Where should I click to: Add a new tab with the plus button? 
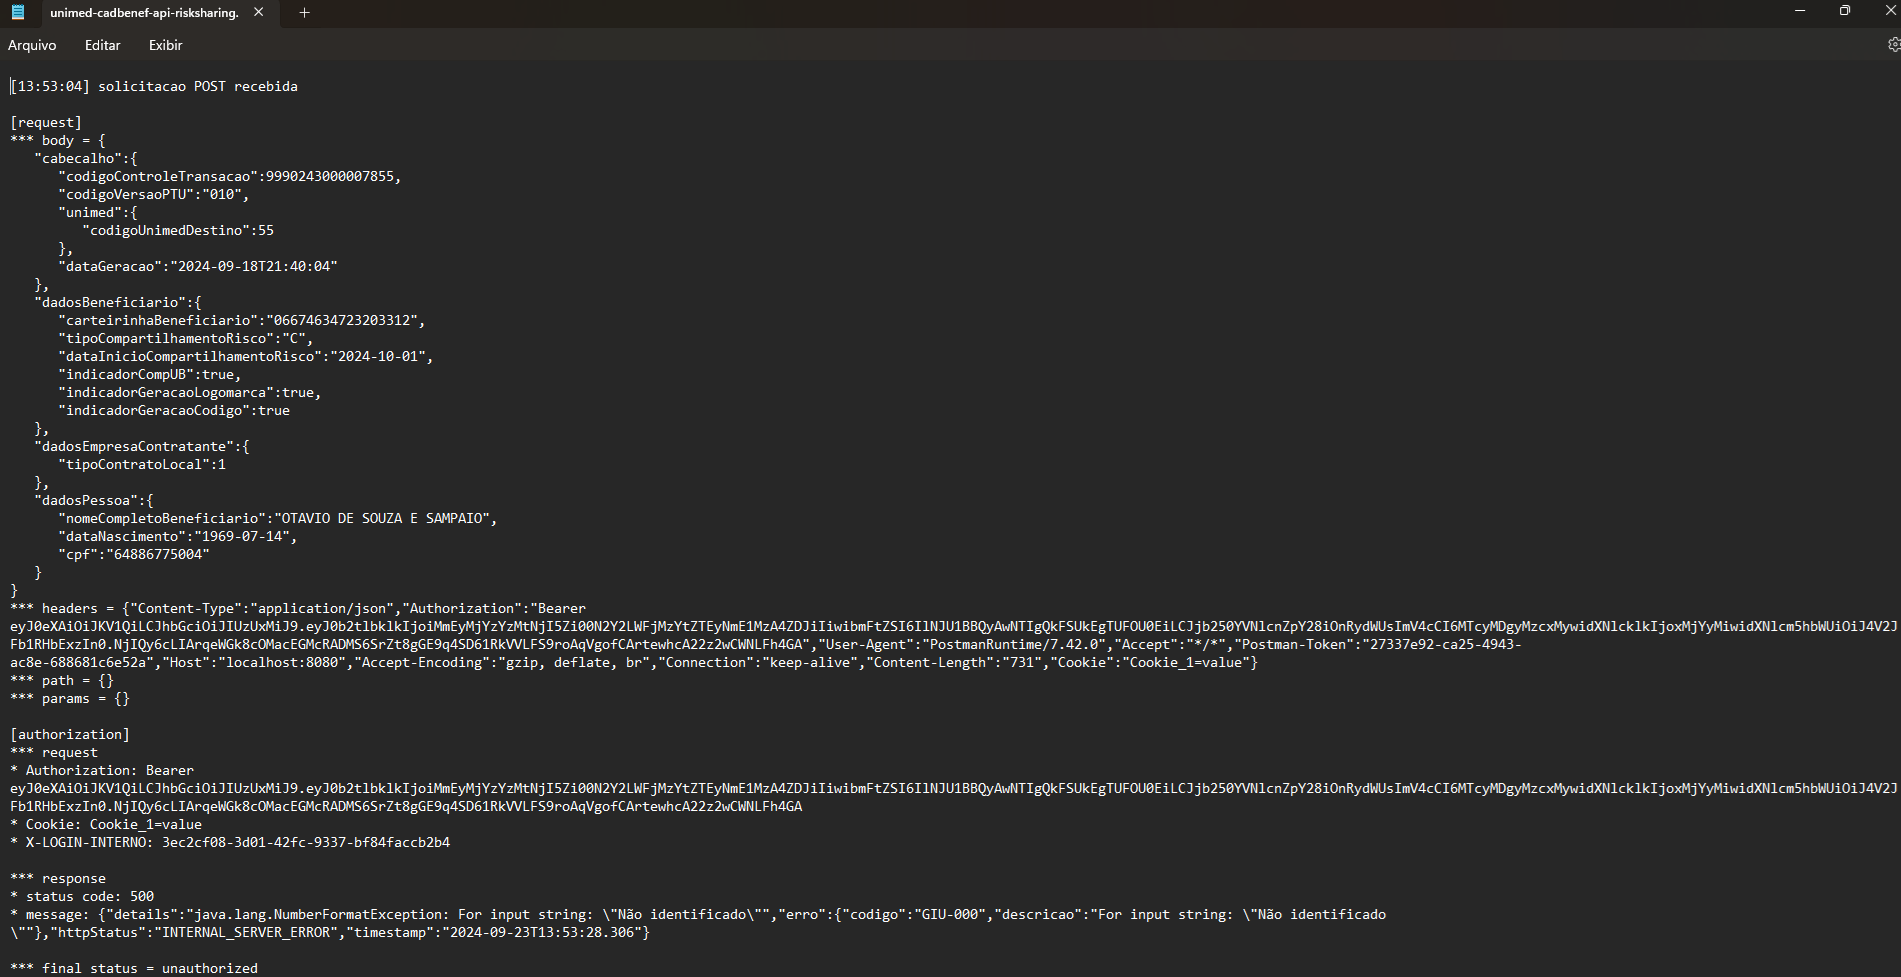[x=305, y=12]
